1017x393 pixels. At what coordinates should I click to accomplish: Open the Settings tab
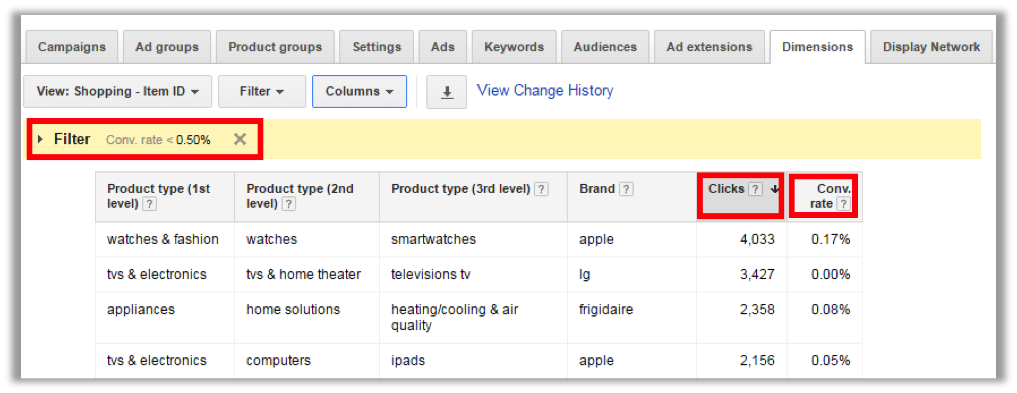tap(377, 47)
